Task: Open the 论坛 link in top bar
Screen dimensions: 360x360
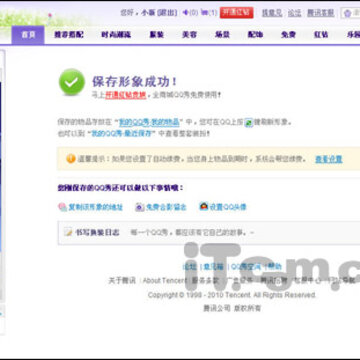Action: 294,13
